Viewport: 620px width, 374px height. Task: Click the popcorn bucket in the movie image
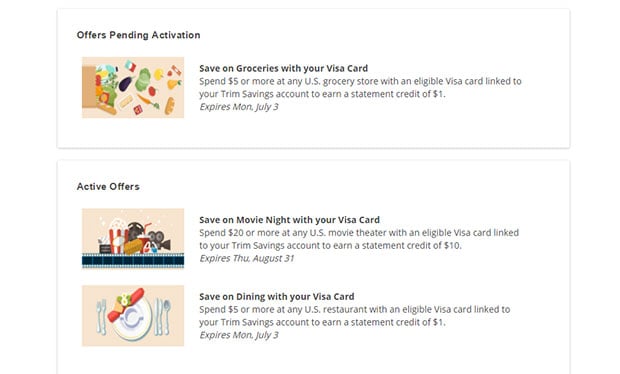(117, 236)
